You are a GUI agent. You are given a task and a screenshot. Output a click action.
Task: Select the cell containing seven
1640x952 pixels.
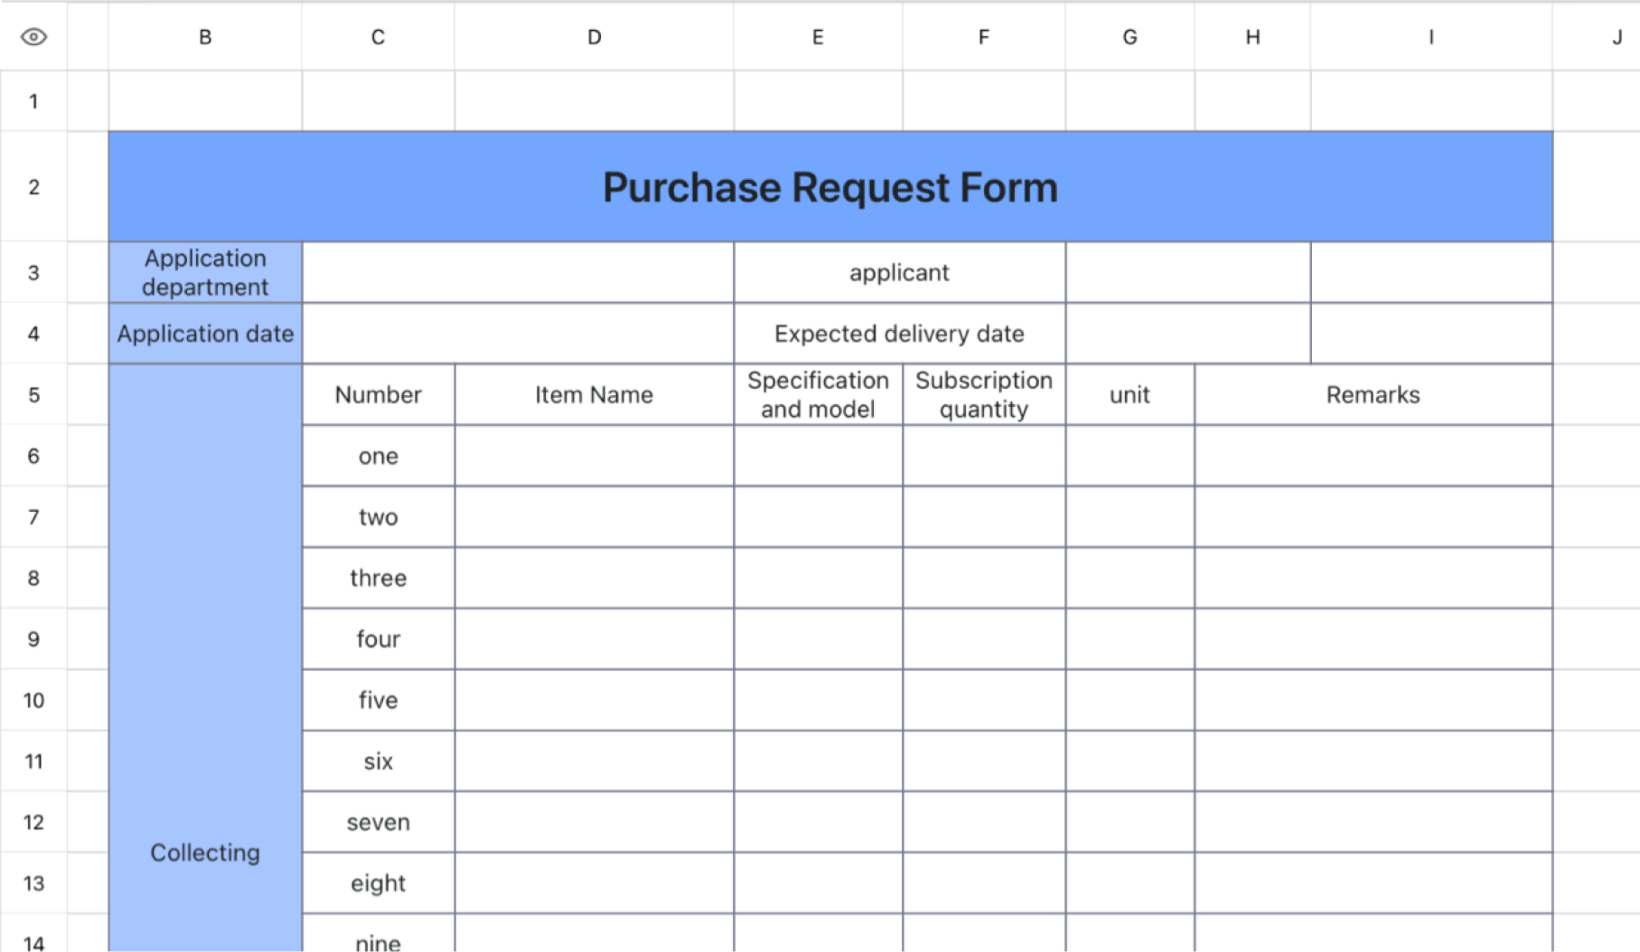click(378, 822)
